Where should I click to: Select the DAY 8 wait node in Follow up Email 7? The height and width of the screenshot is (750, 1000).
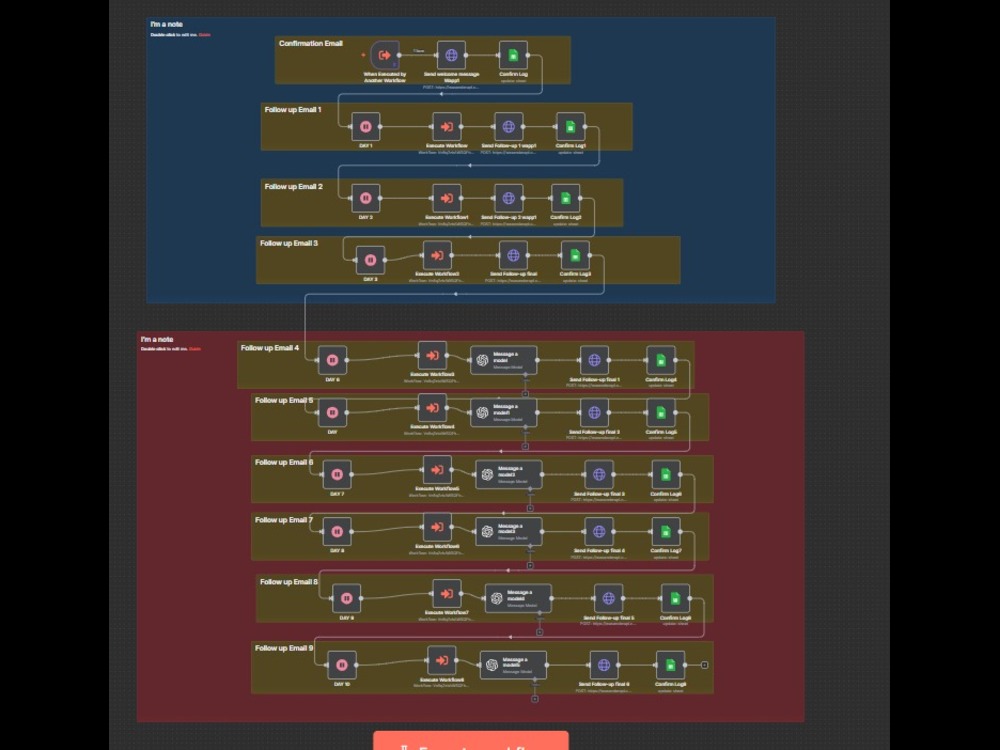click(337, 532)
